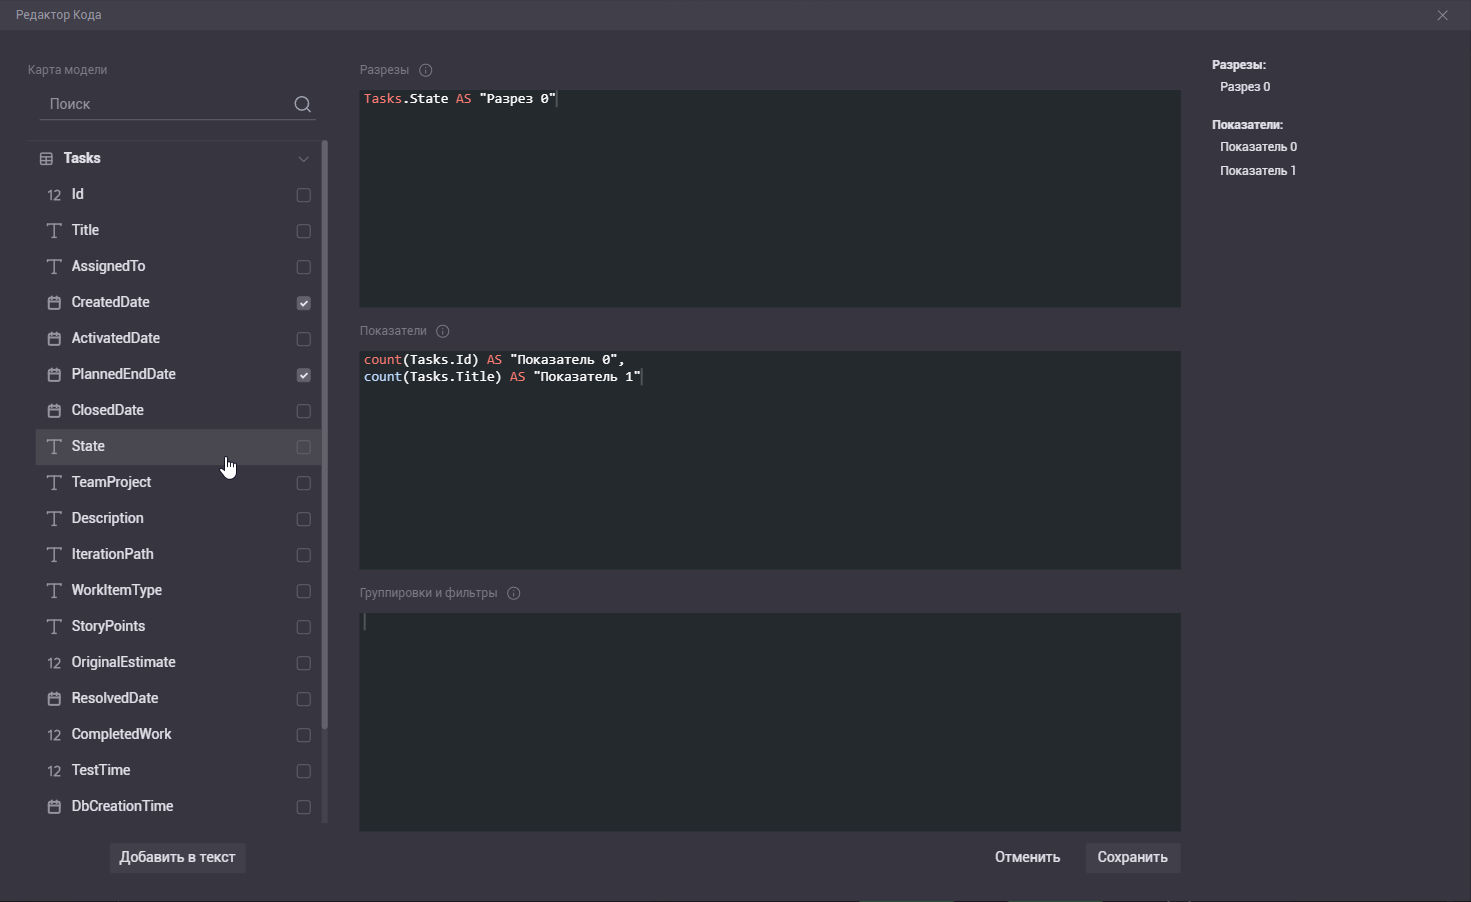The width and height of the screenshot is (1471, 902).
Task: Click the numeric icon for OriginalEstimate
Action: point(54,663)
